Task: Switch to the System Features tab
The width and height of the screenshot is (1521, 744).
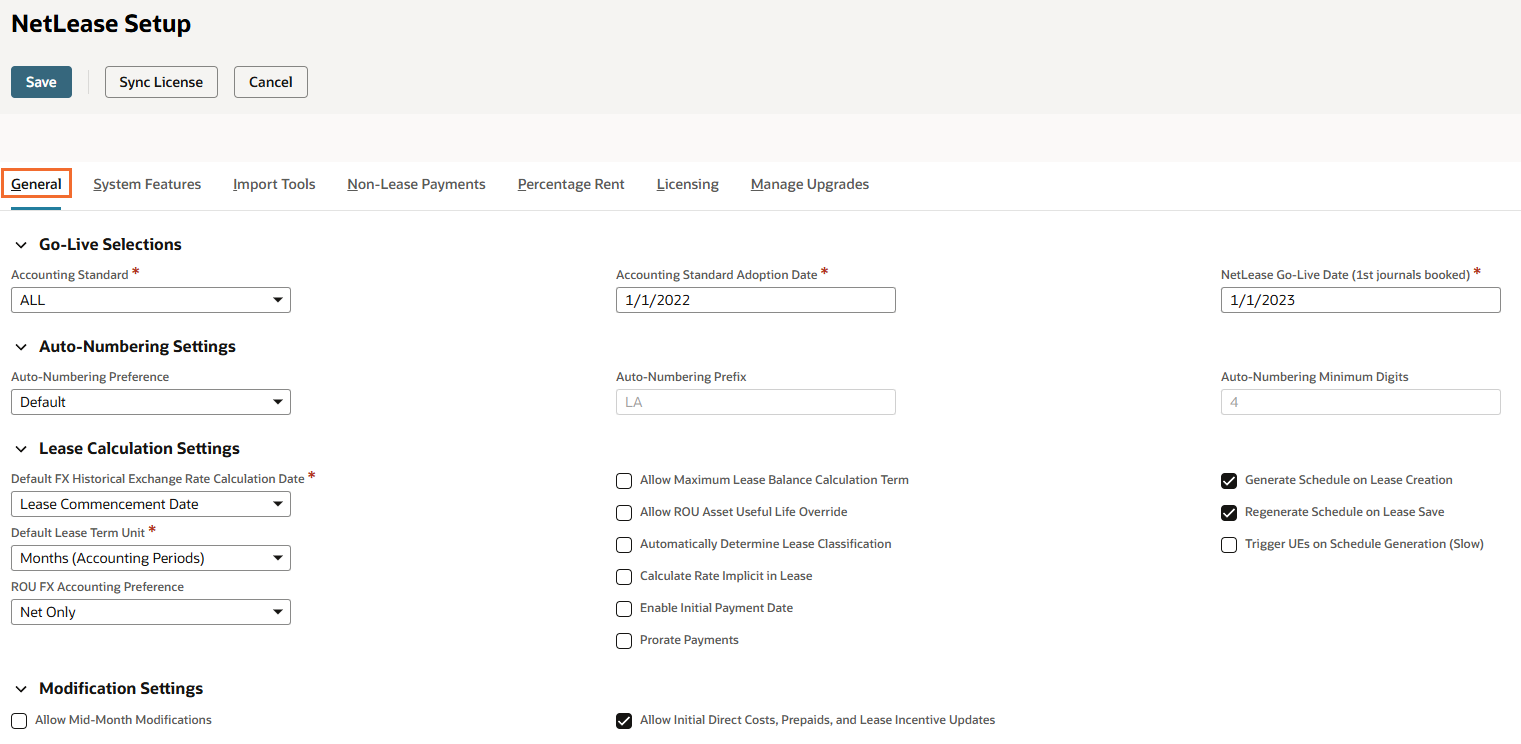Action: point(147,184)
